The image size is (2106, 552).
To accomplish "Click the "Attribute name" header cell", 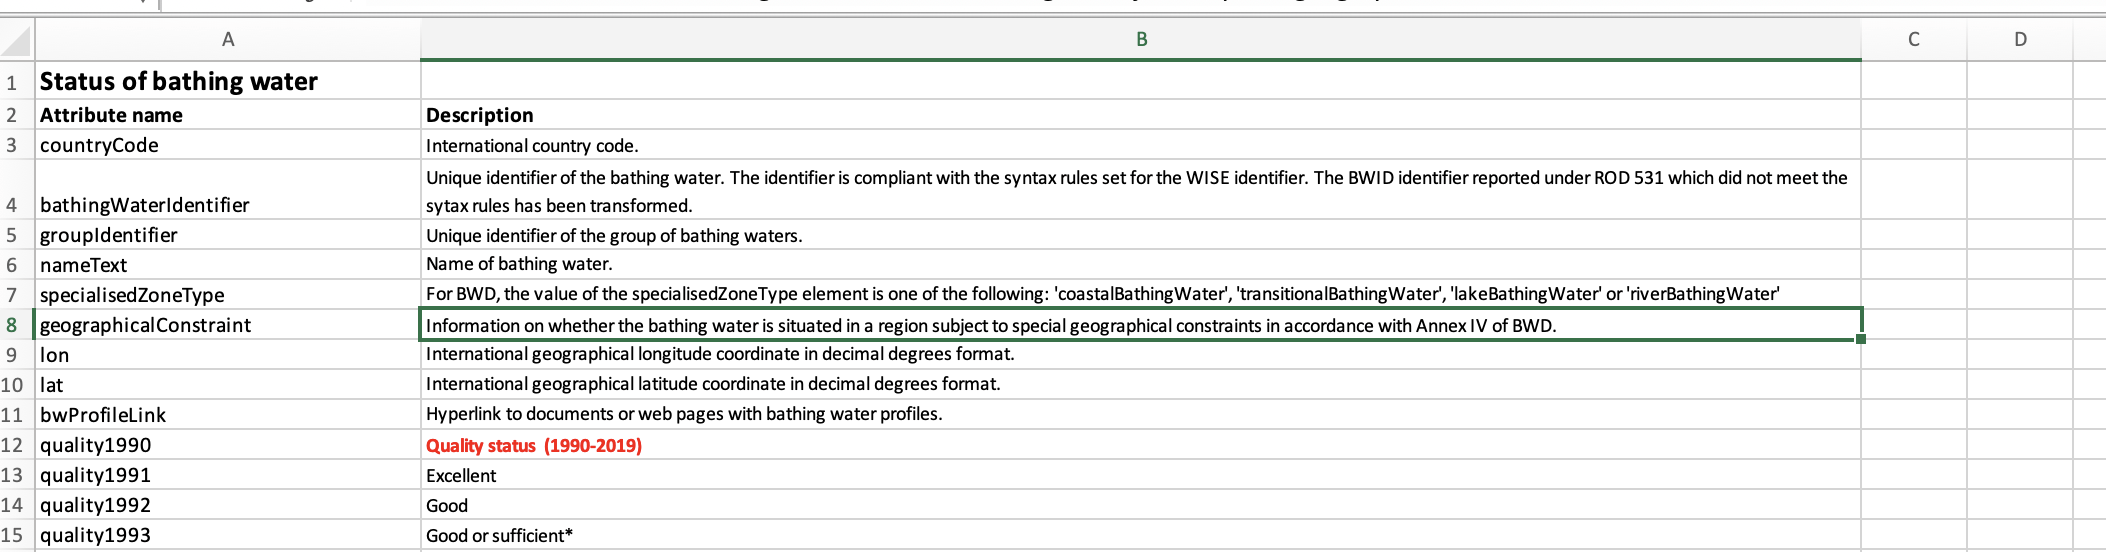I will [x=111, y=115].
